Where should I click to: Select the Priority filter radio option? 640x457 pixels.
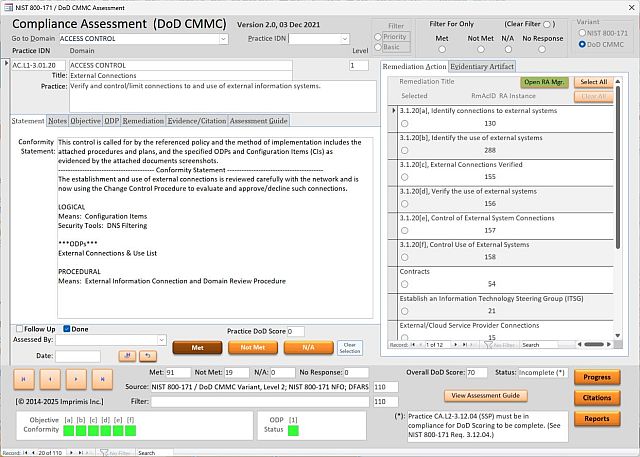[x=378, y=37]
